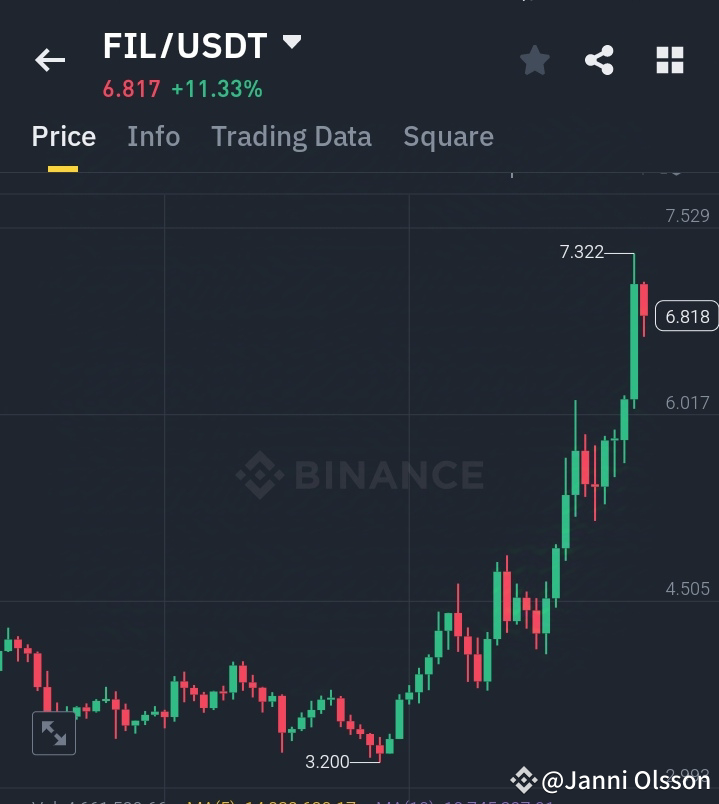This screenshot has width=719, height=804.
Task: Tap the current price label 6.818
Action: tap(688, 316)
